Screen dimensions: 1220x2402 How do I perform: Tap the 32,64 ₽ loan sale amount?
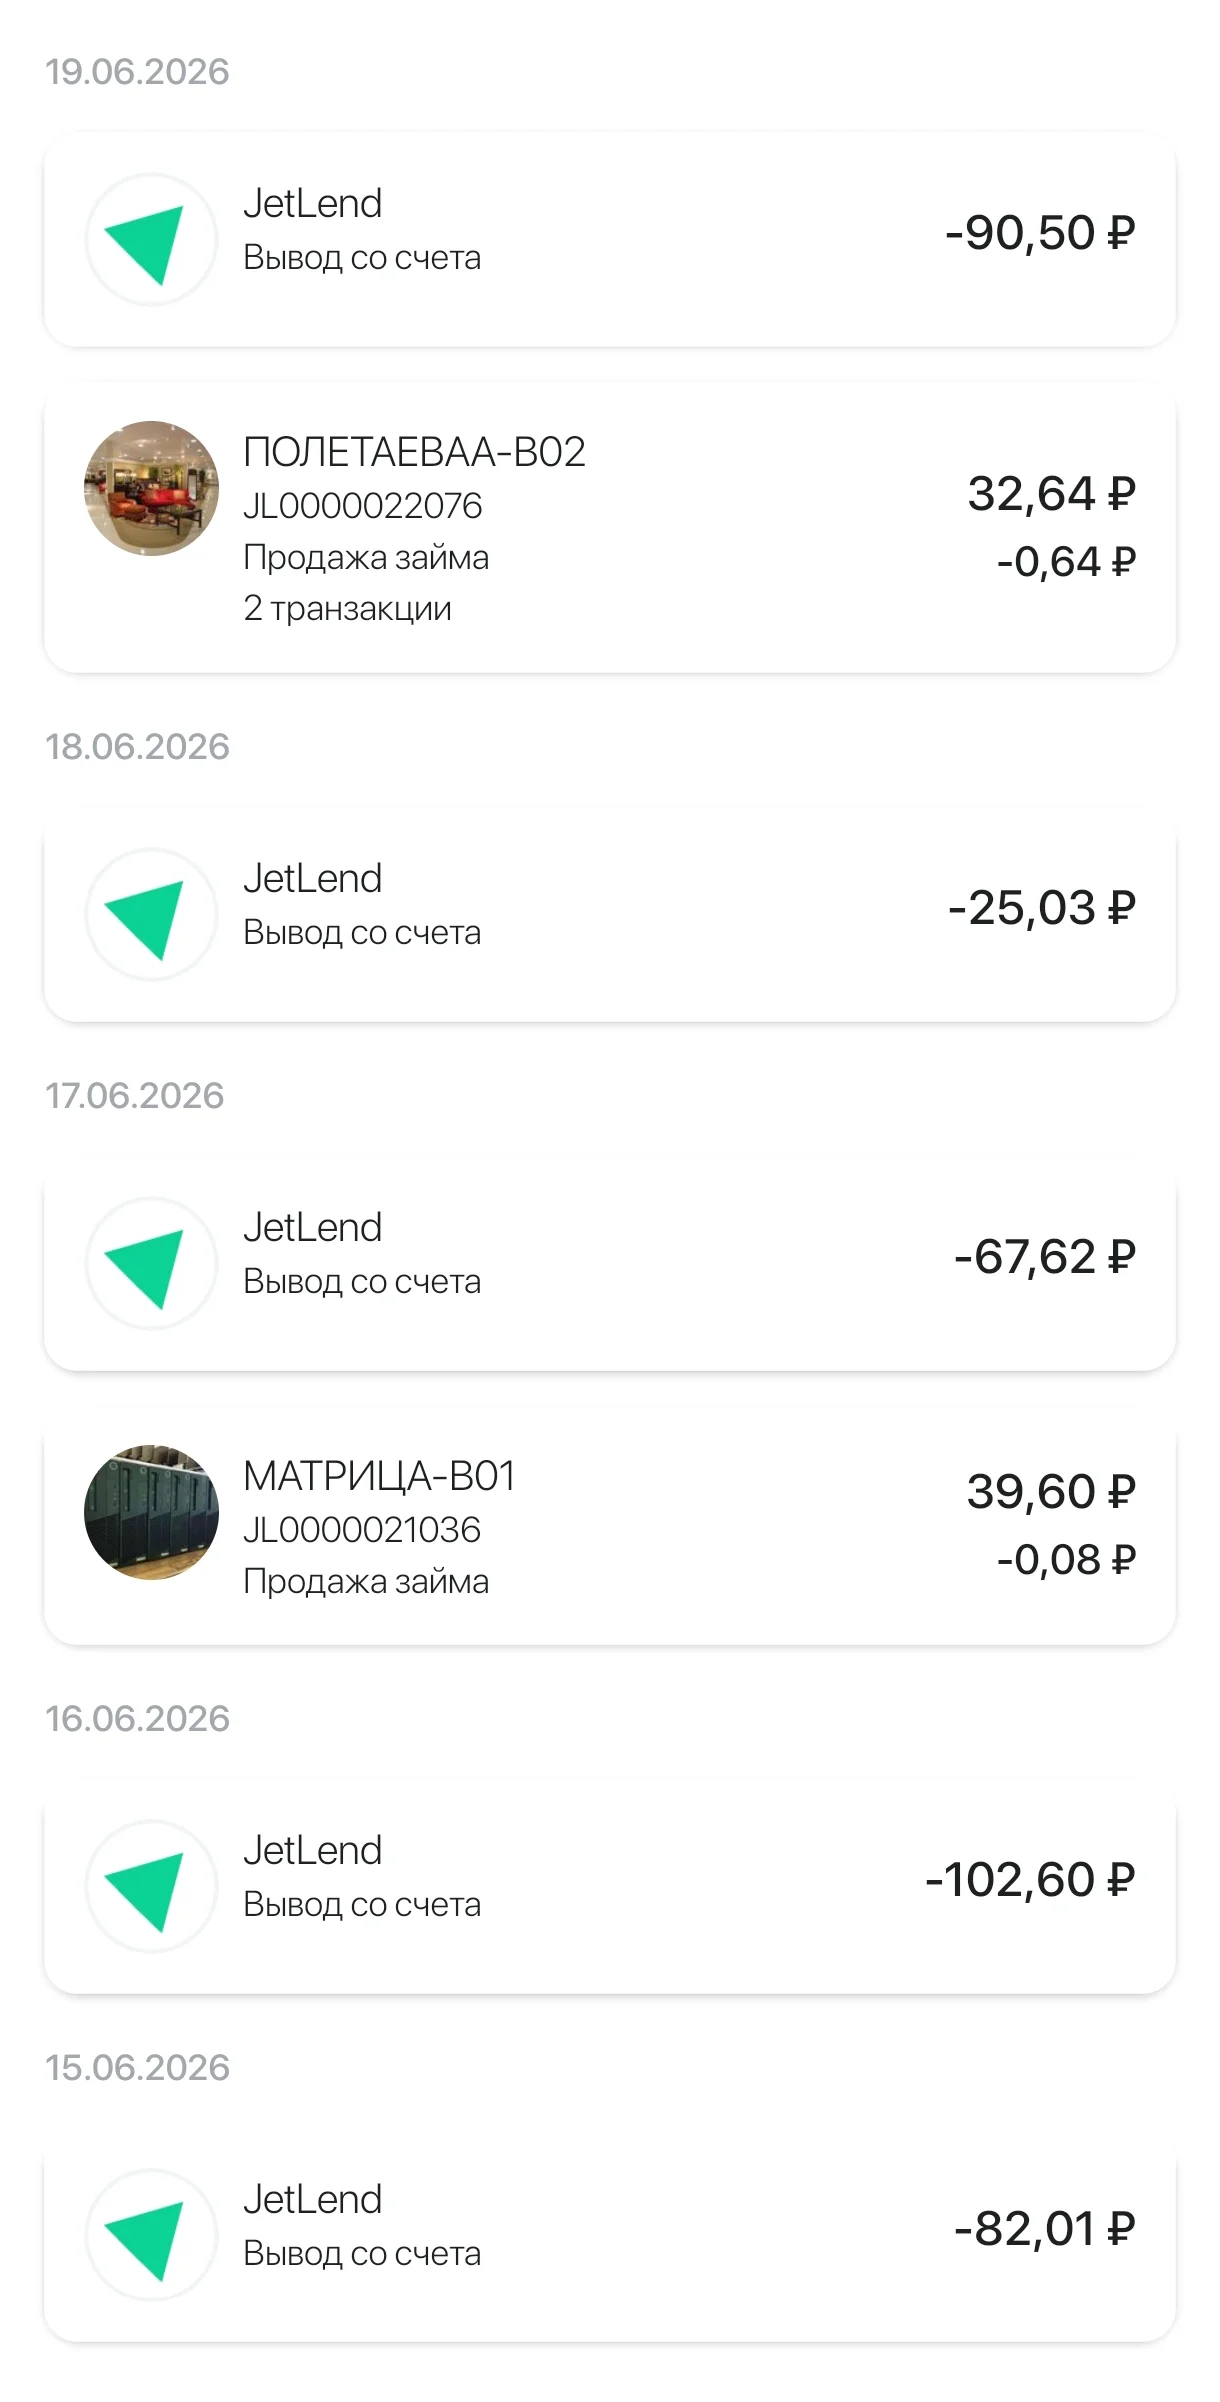click(1051, 494)
